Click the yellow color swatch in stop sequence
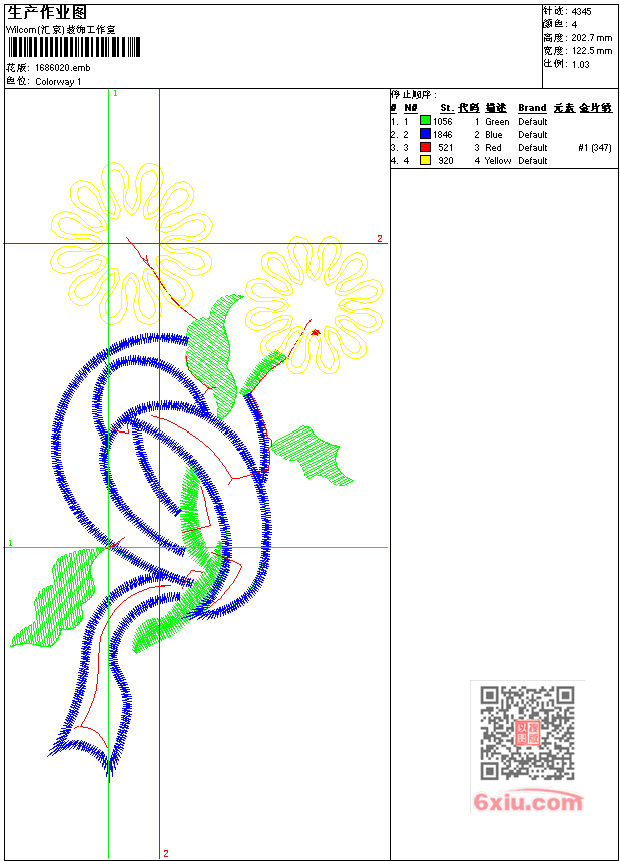 pos(425,160)
